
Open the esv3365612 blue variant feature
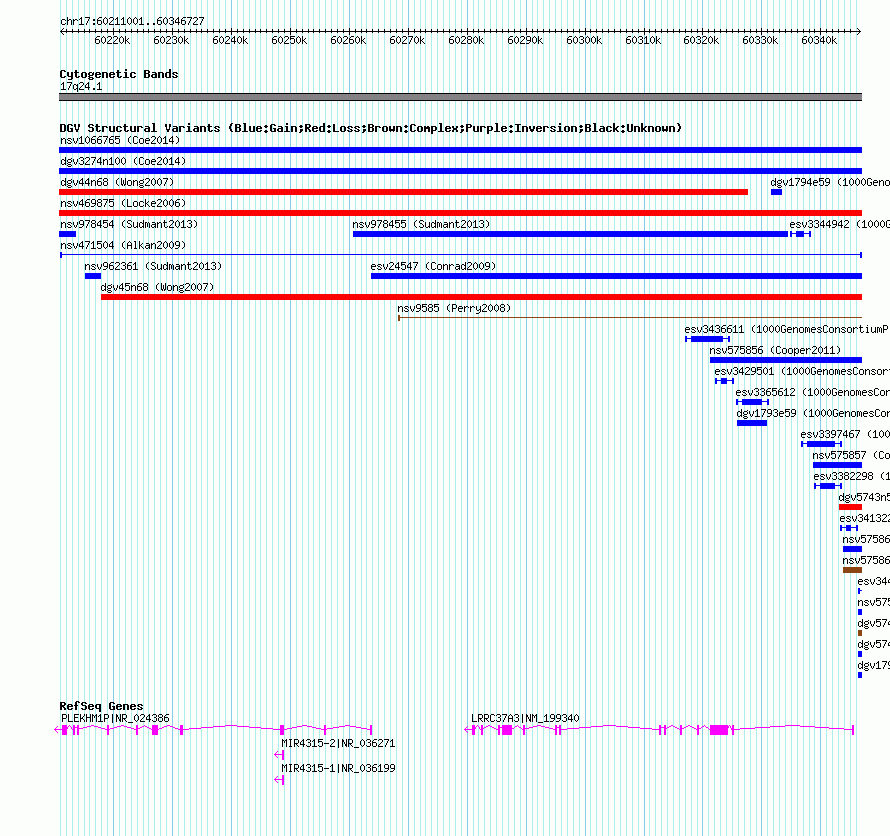(752, 402)
